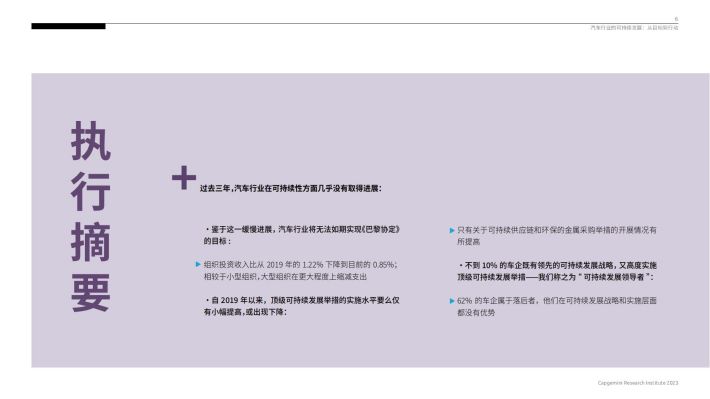The width and height of the screenshot is (710, 399).
Task: Click the large title character 行
Action: 91,192
